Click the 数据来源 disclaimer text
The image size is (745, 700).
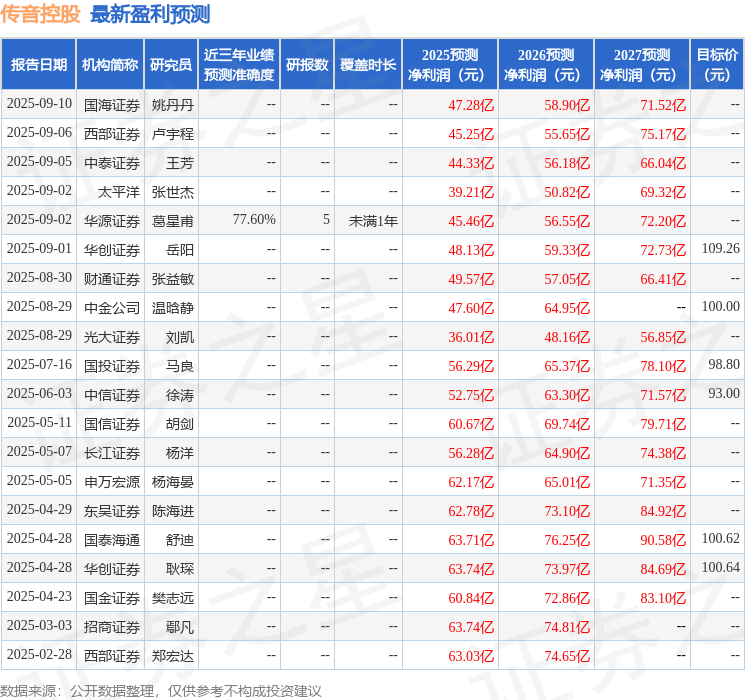point(161,690)
